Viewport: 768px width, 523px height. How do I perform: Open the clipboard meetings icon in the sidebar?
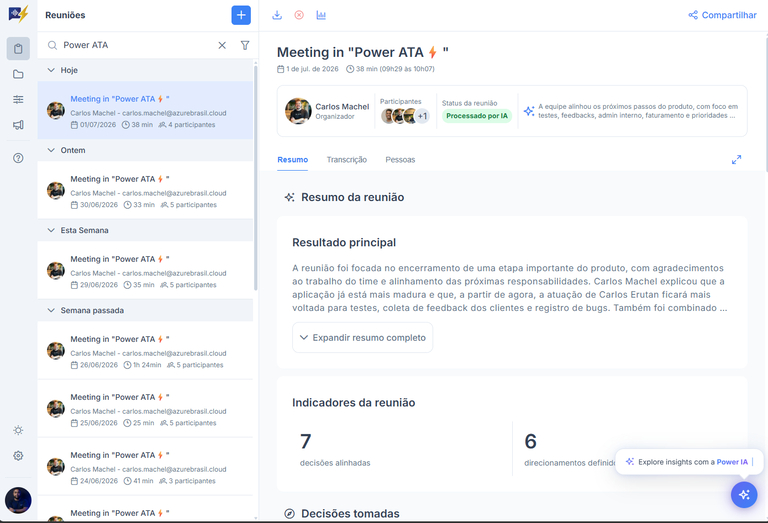(x=18, y=48)
